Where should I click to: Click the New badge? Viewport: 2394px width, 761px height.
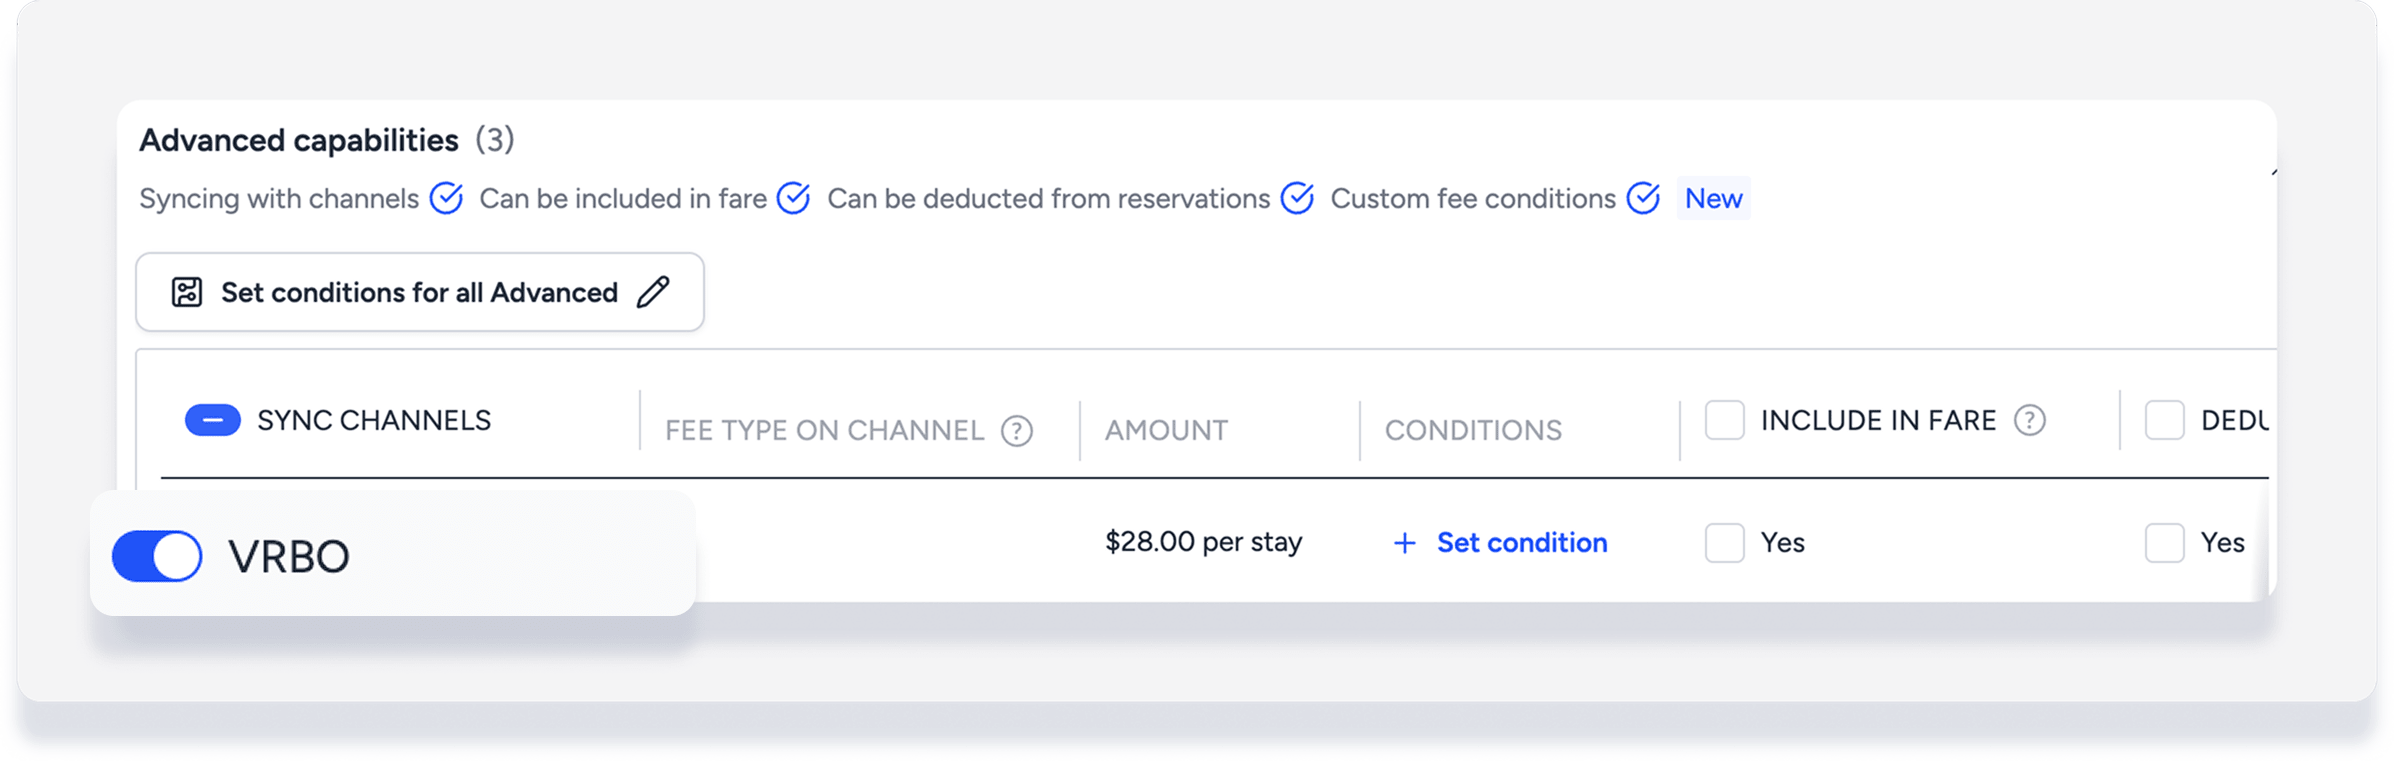point(1713,198)
